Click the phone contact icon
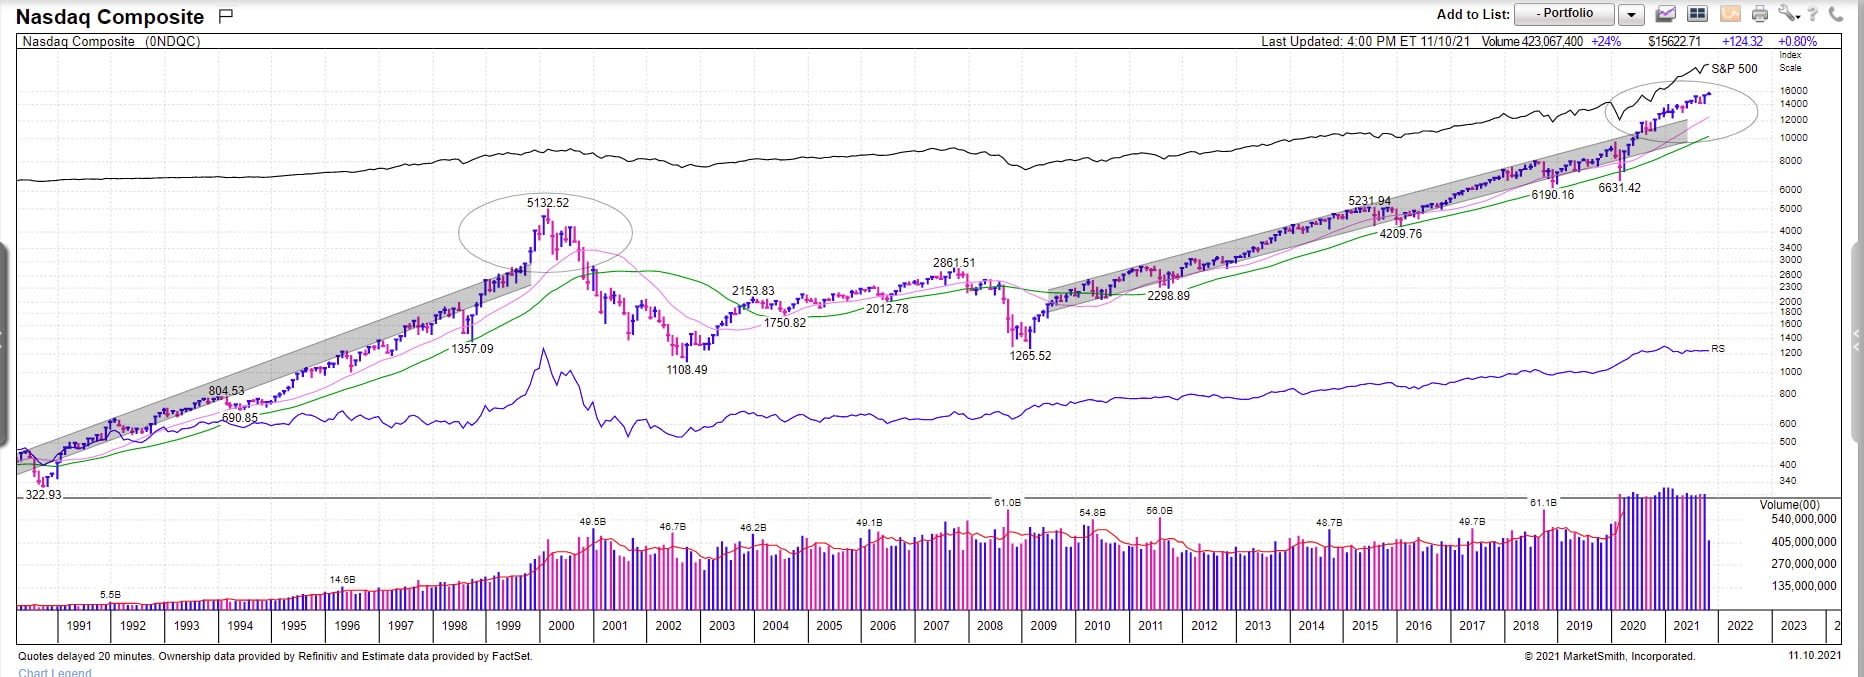The height and width of the screenshot is (677, 1864). pyautogui.click(x=1836, y=14)
